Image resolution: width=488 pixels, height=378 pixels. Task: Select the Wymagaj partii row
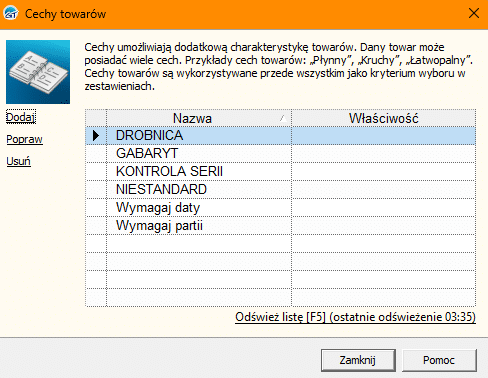click(x=280, y=226)
